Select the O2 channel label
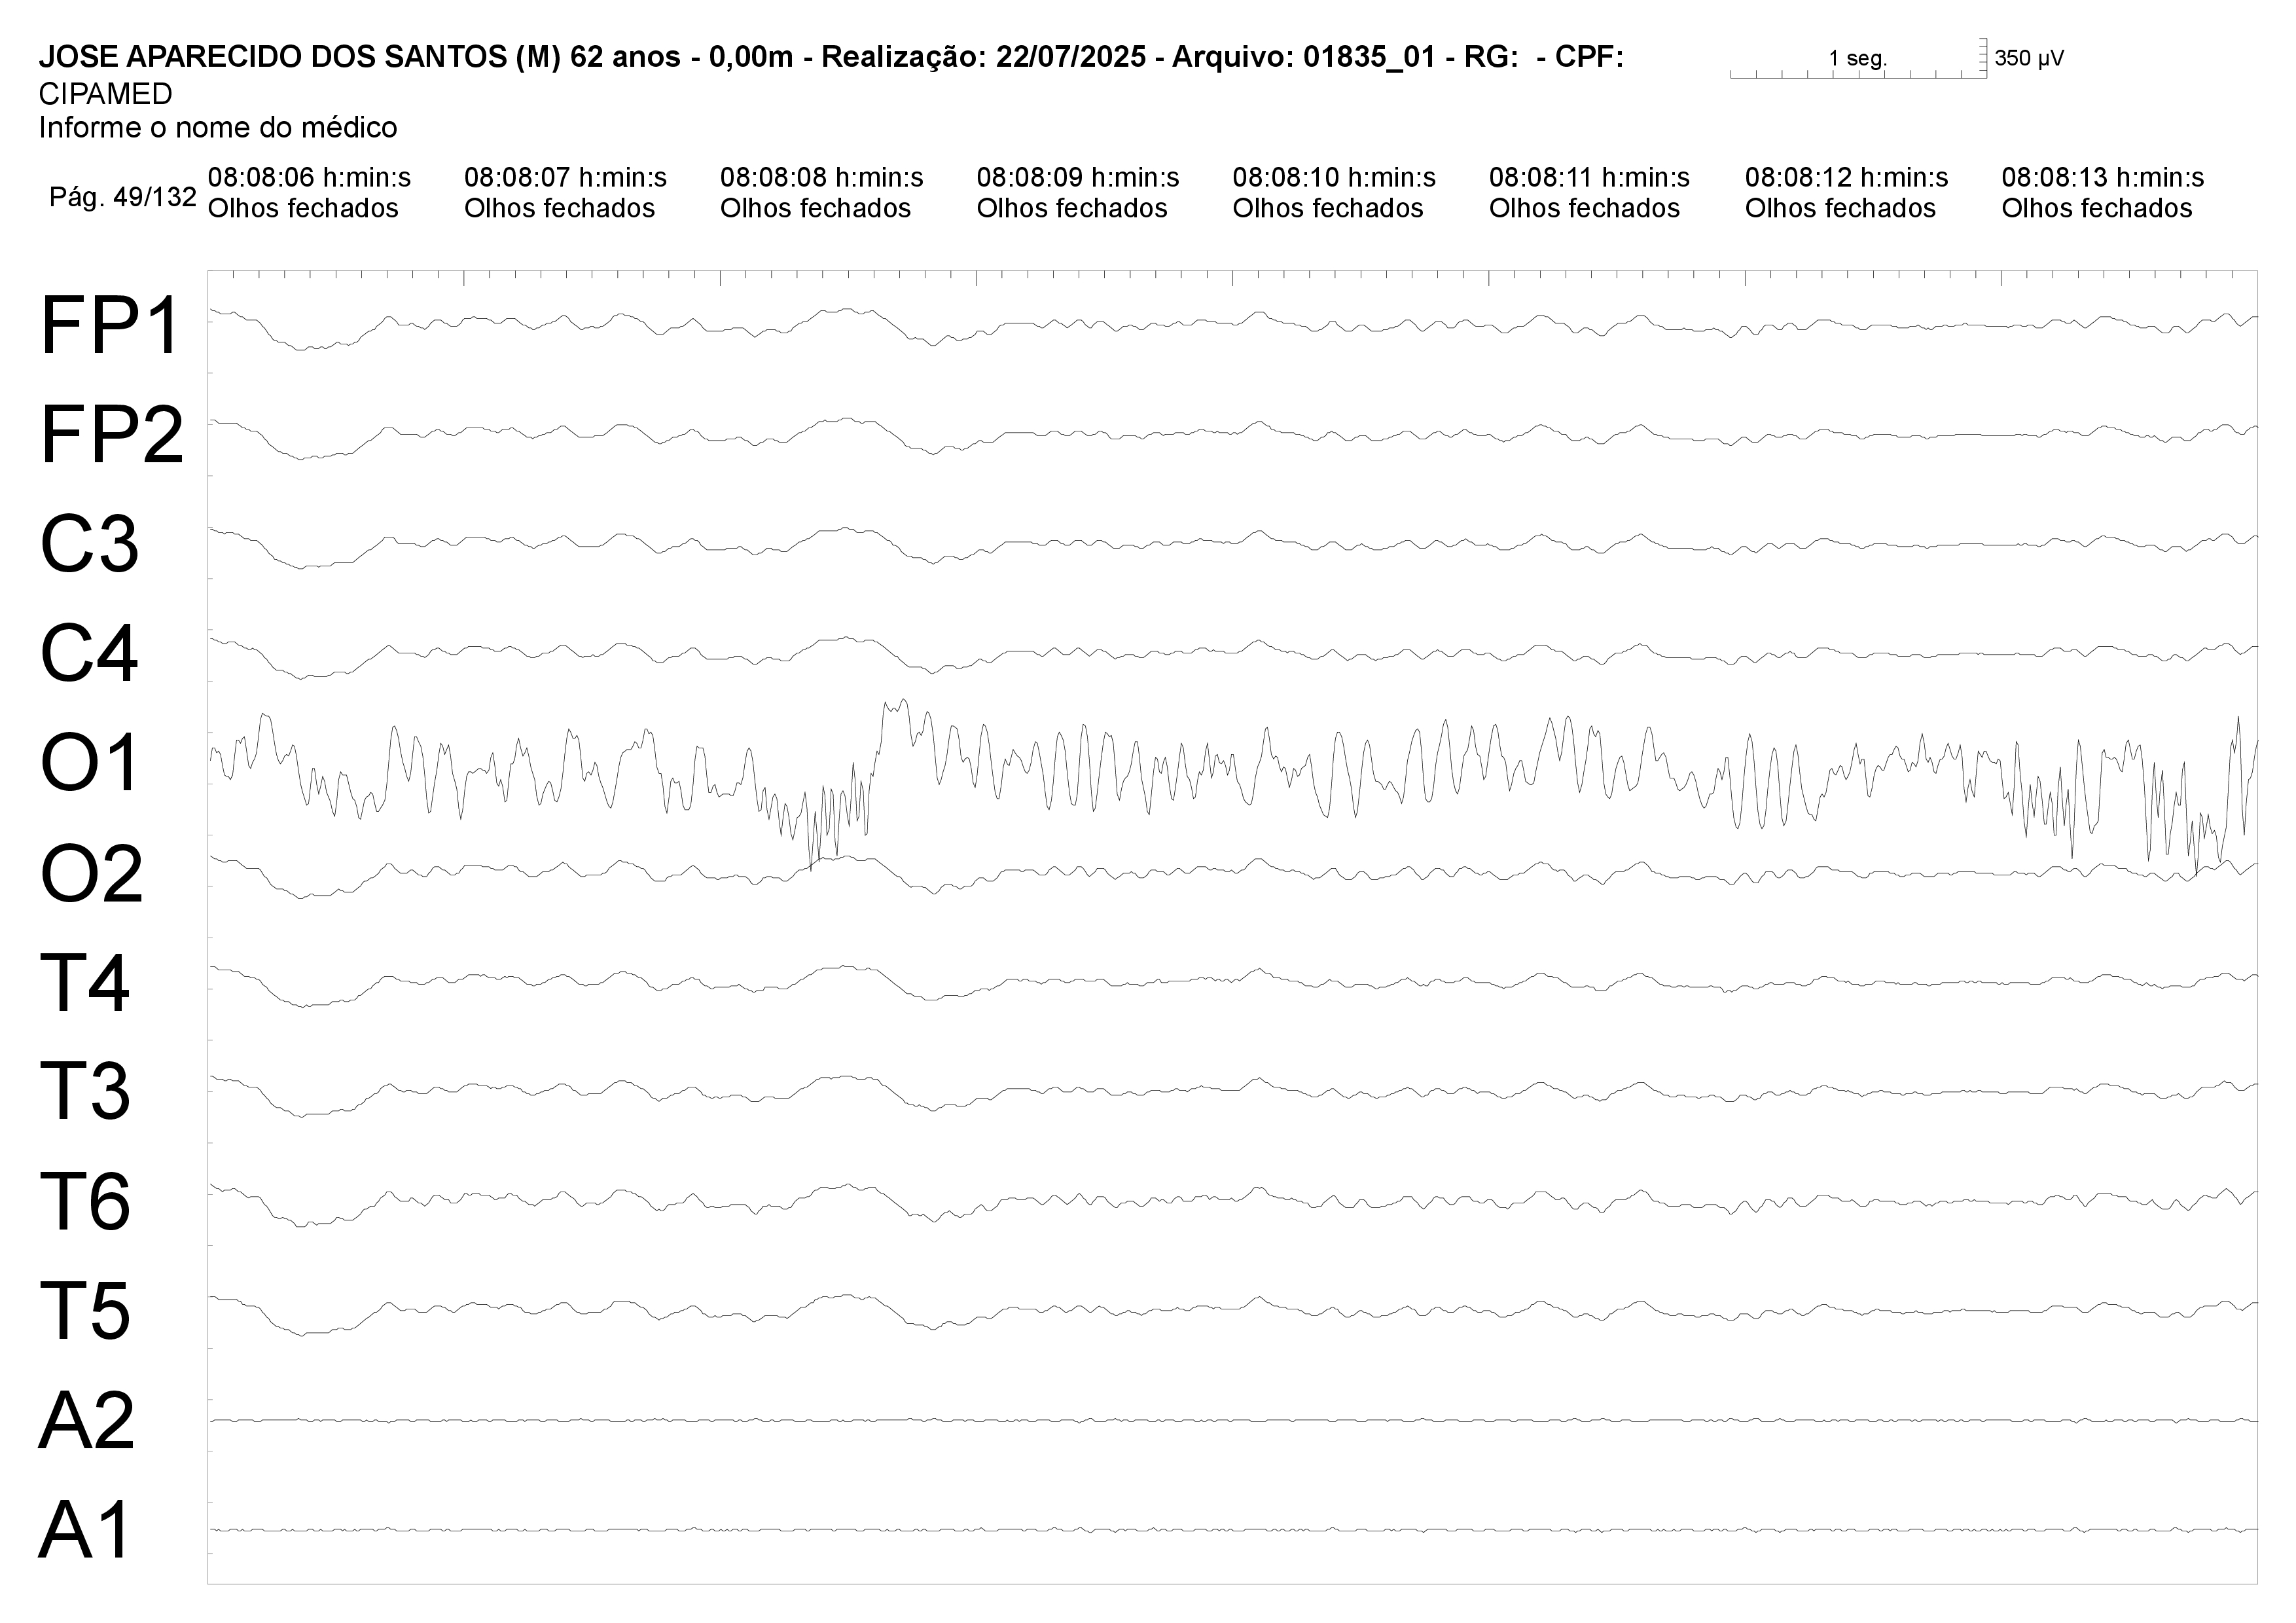 tap(91, 873)
